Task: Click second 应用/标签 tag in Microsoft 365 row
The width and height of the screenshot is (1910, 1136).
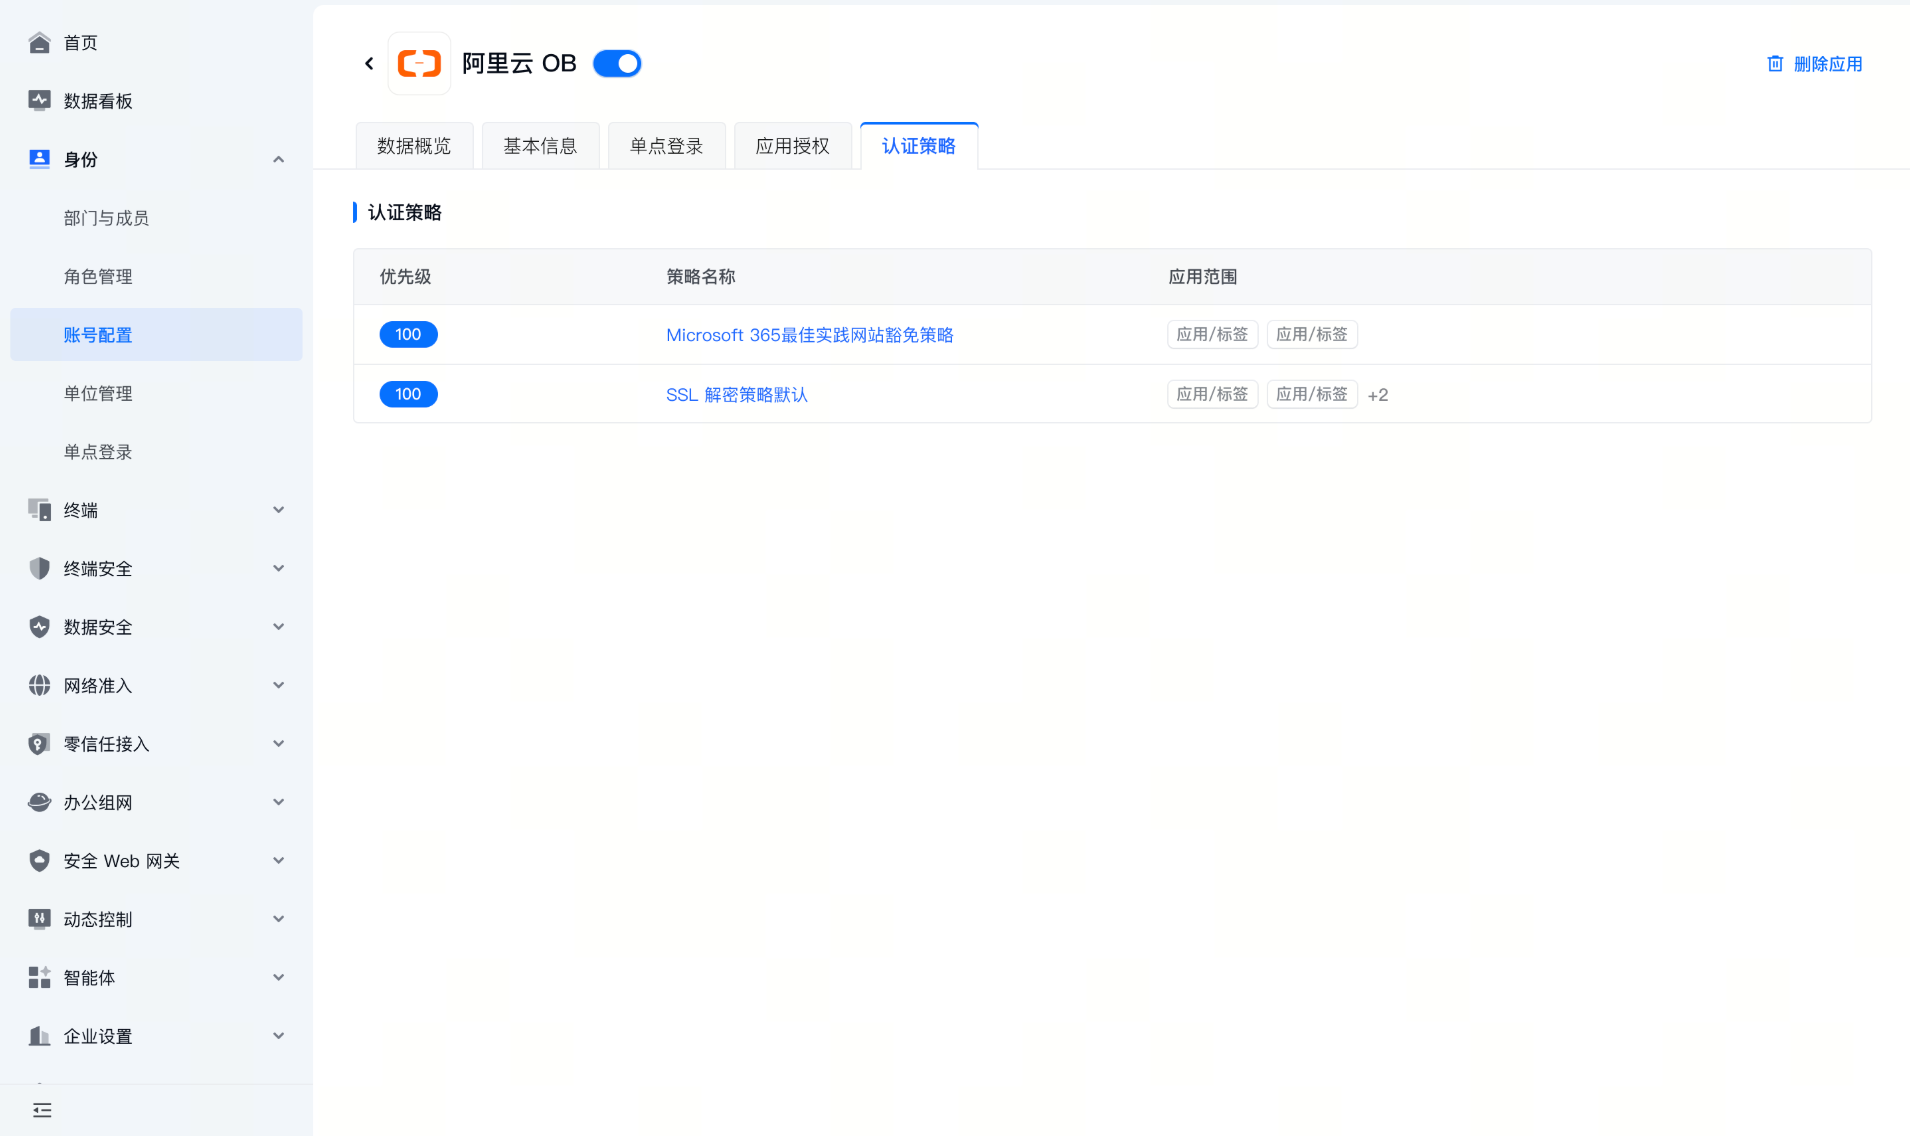Action: tap(1312, 334)
